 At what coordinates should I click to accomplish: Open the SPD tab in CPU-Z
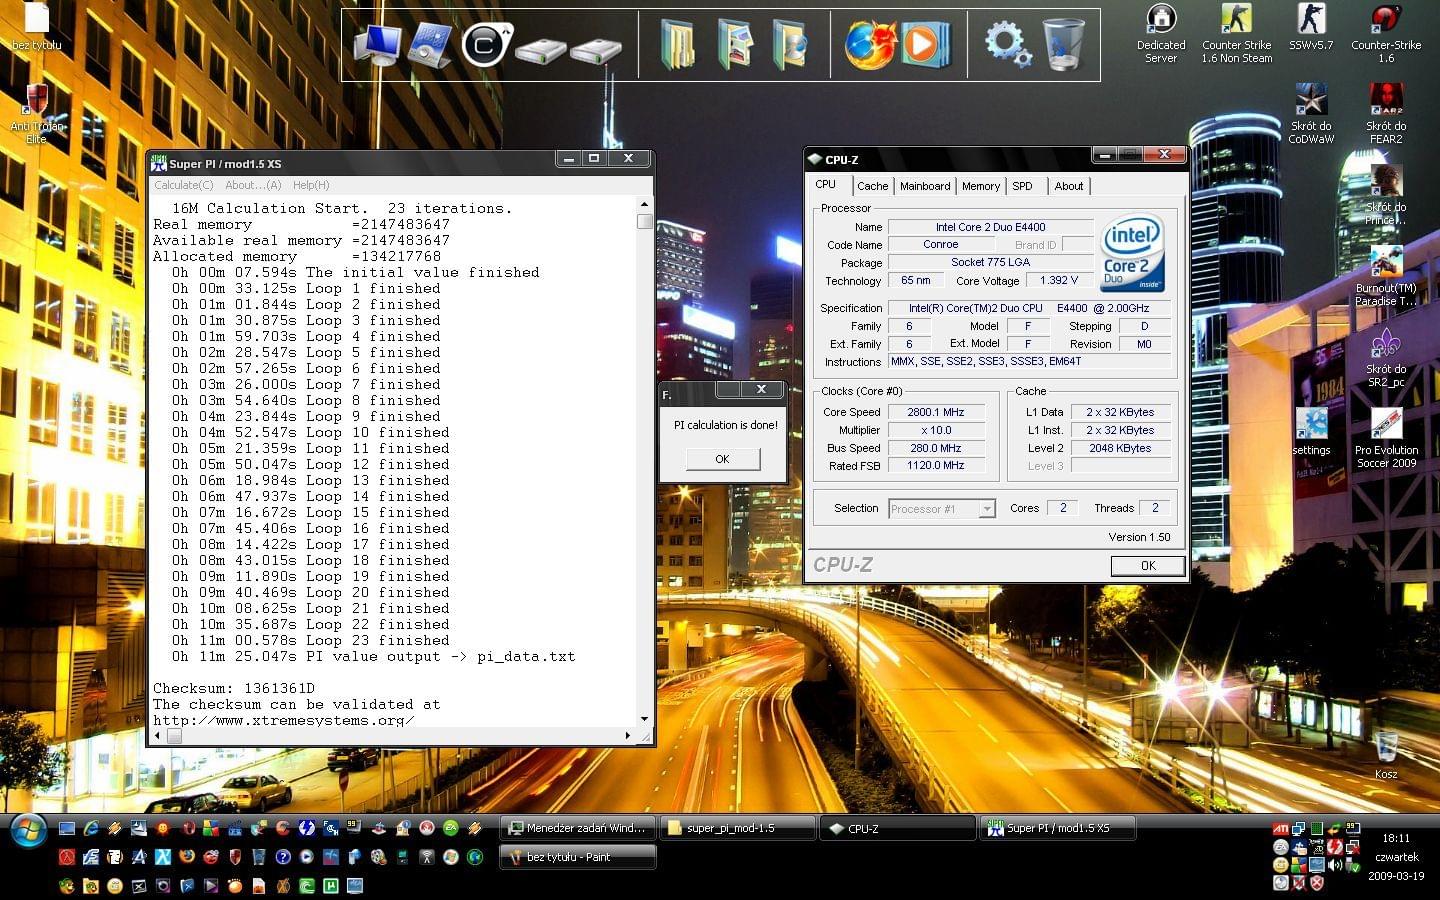1022,186
